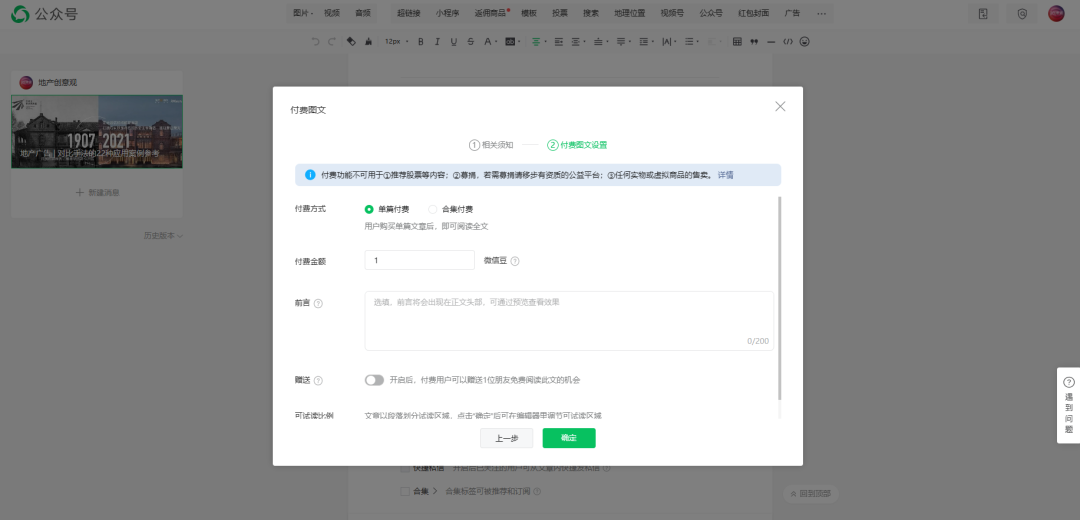1080x520 pixels.
Task: Select 单篇付费 radio option
Action: pos(370,209)
